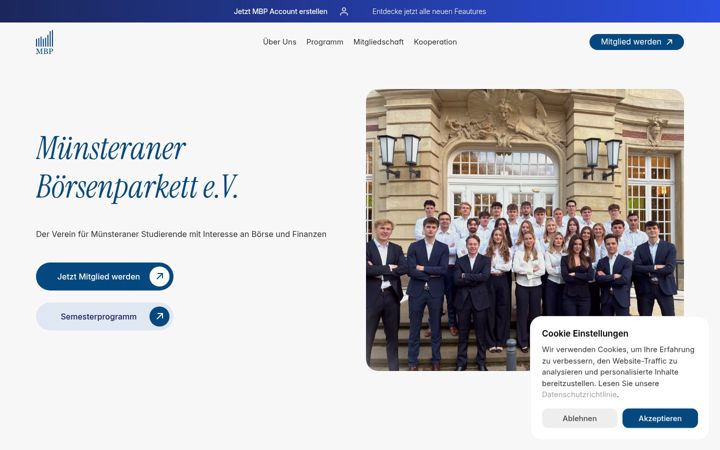Screen dimensions: 720x450
Task: Open the Semesterprogramm button
Action: click(x=105, y=316)
